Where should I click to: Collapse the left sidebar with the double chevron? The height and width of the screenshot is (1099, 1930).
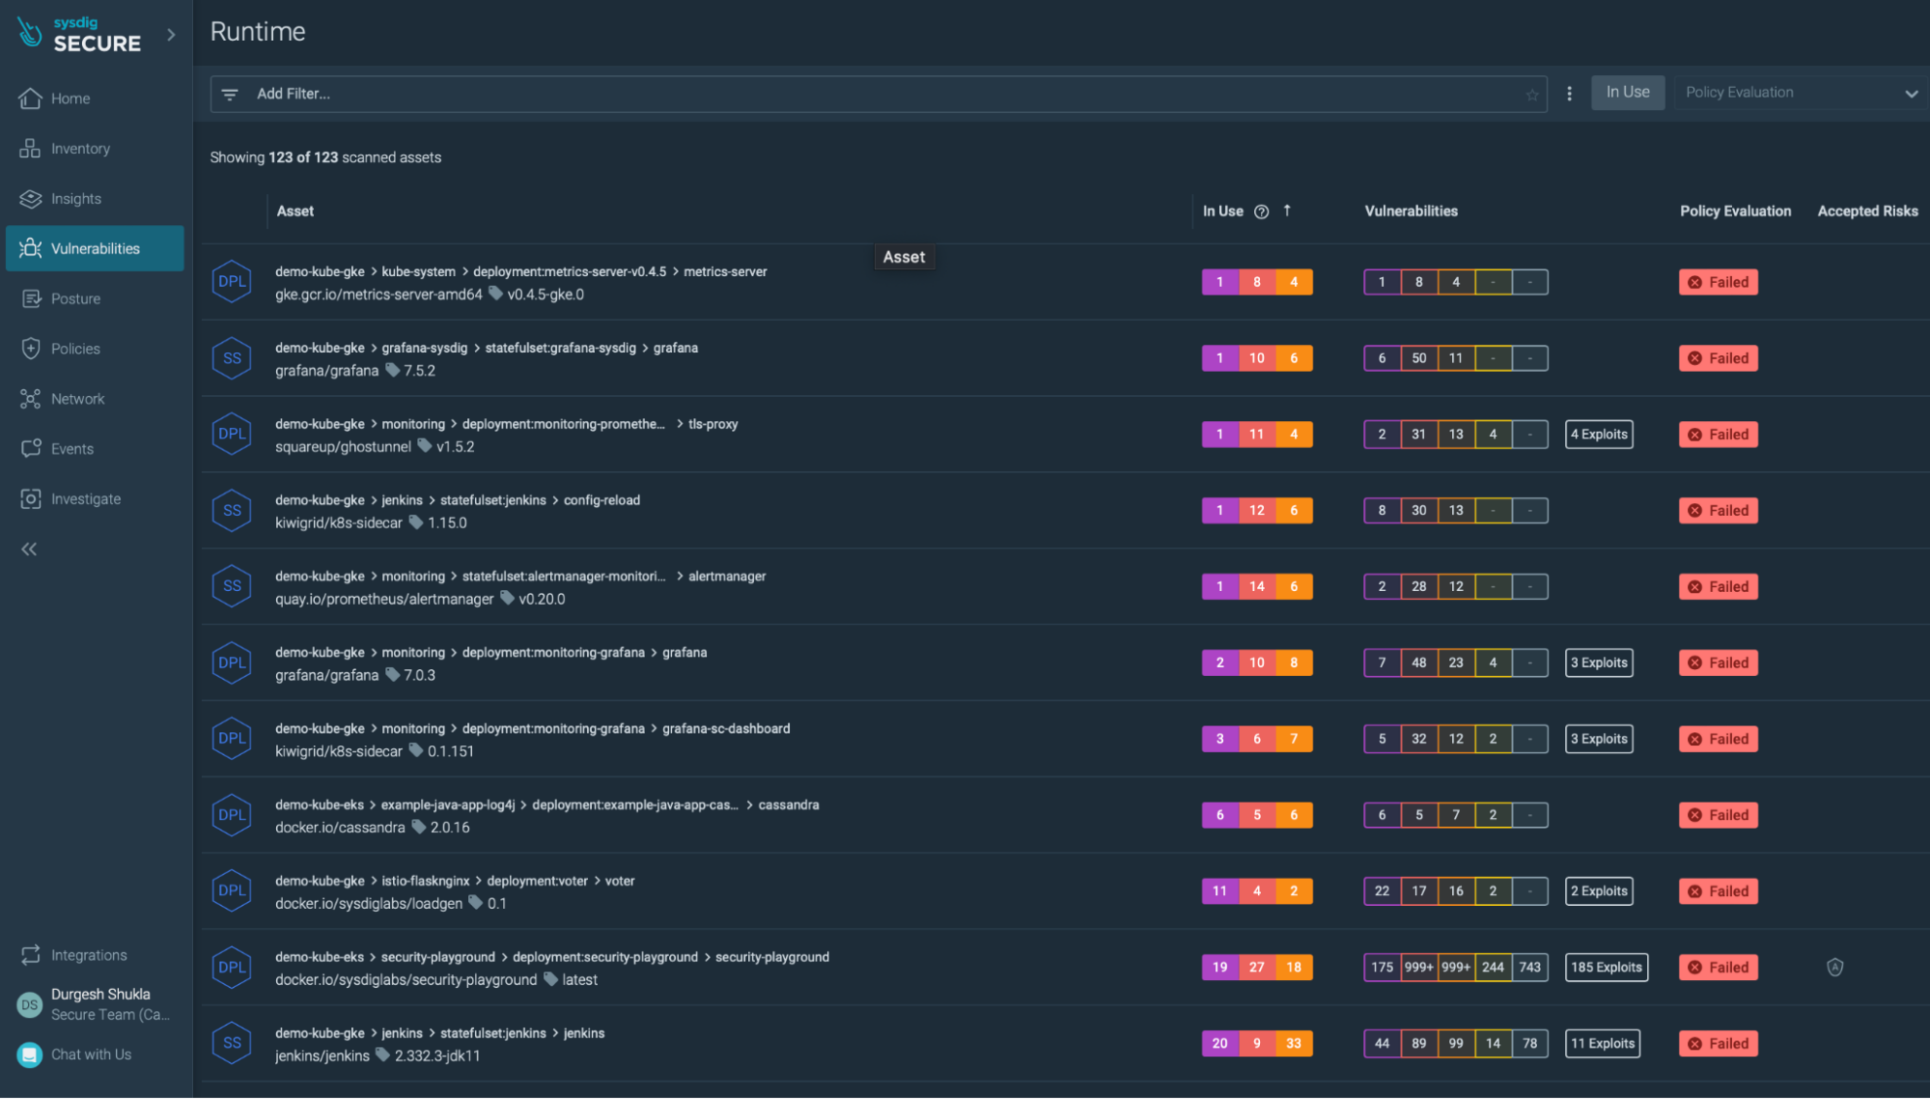point(29,549)
